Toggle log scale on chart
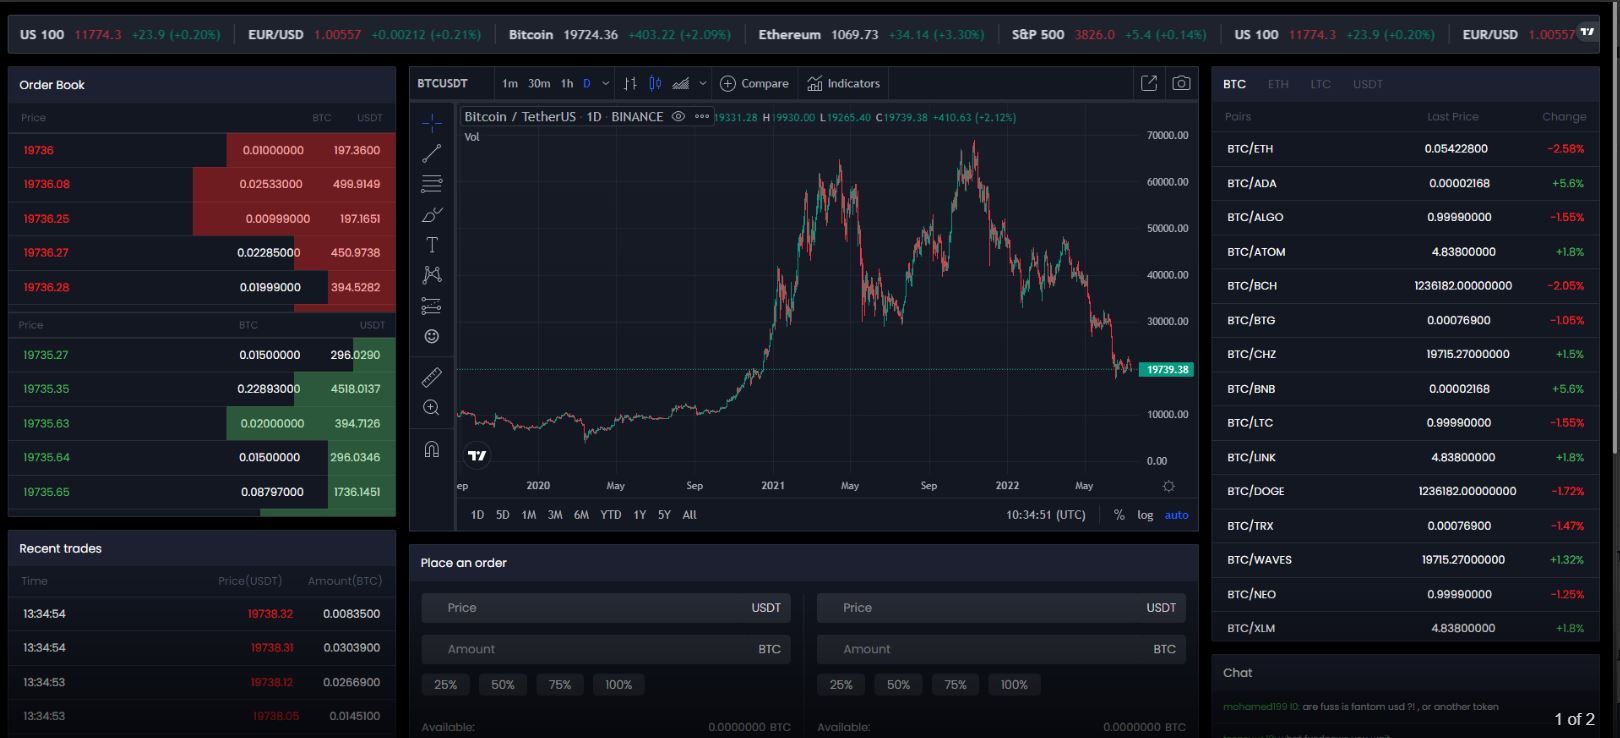Screen dimensions: 1620x738 (x=1145, y=515)
